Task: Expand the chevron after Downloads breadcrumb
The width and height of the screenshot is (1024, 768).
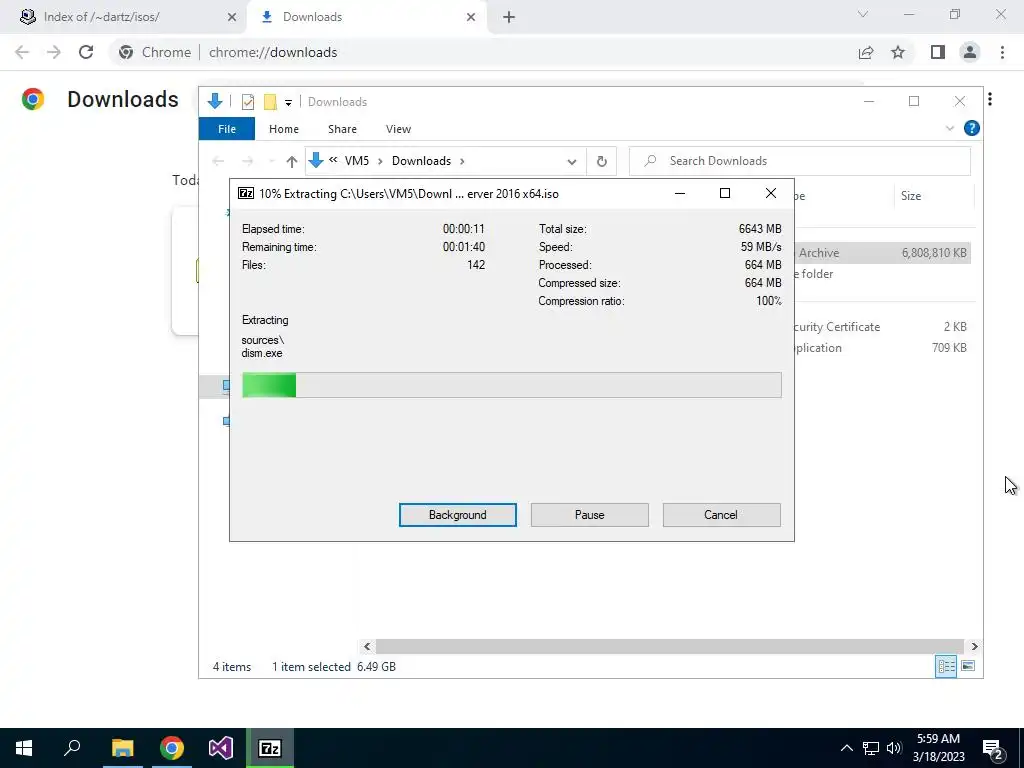Action: (x=462, y=161)
